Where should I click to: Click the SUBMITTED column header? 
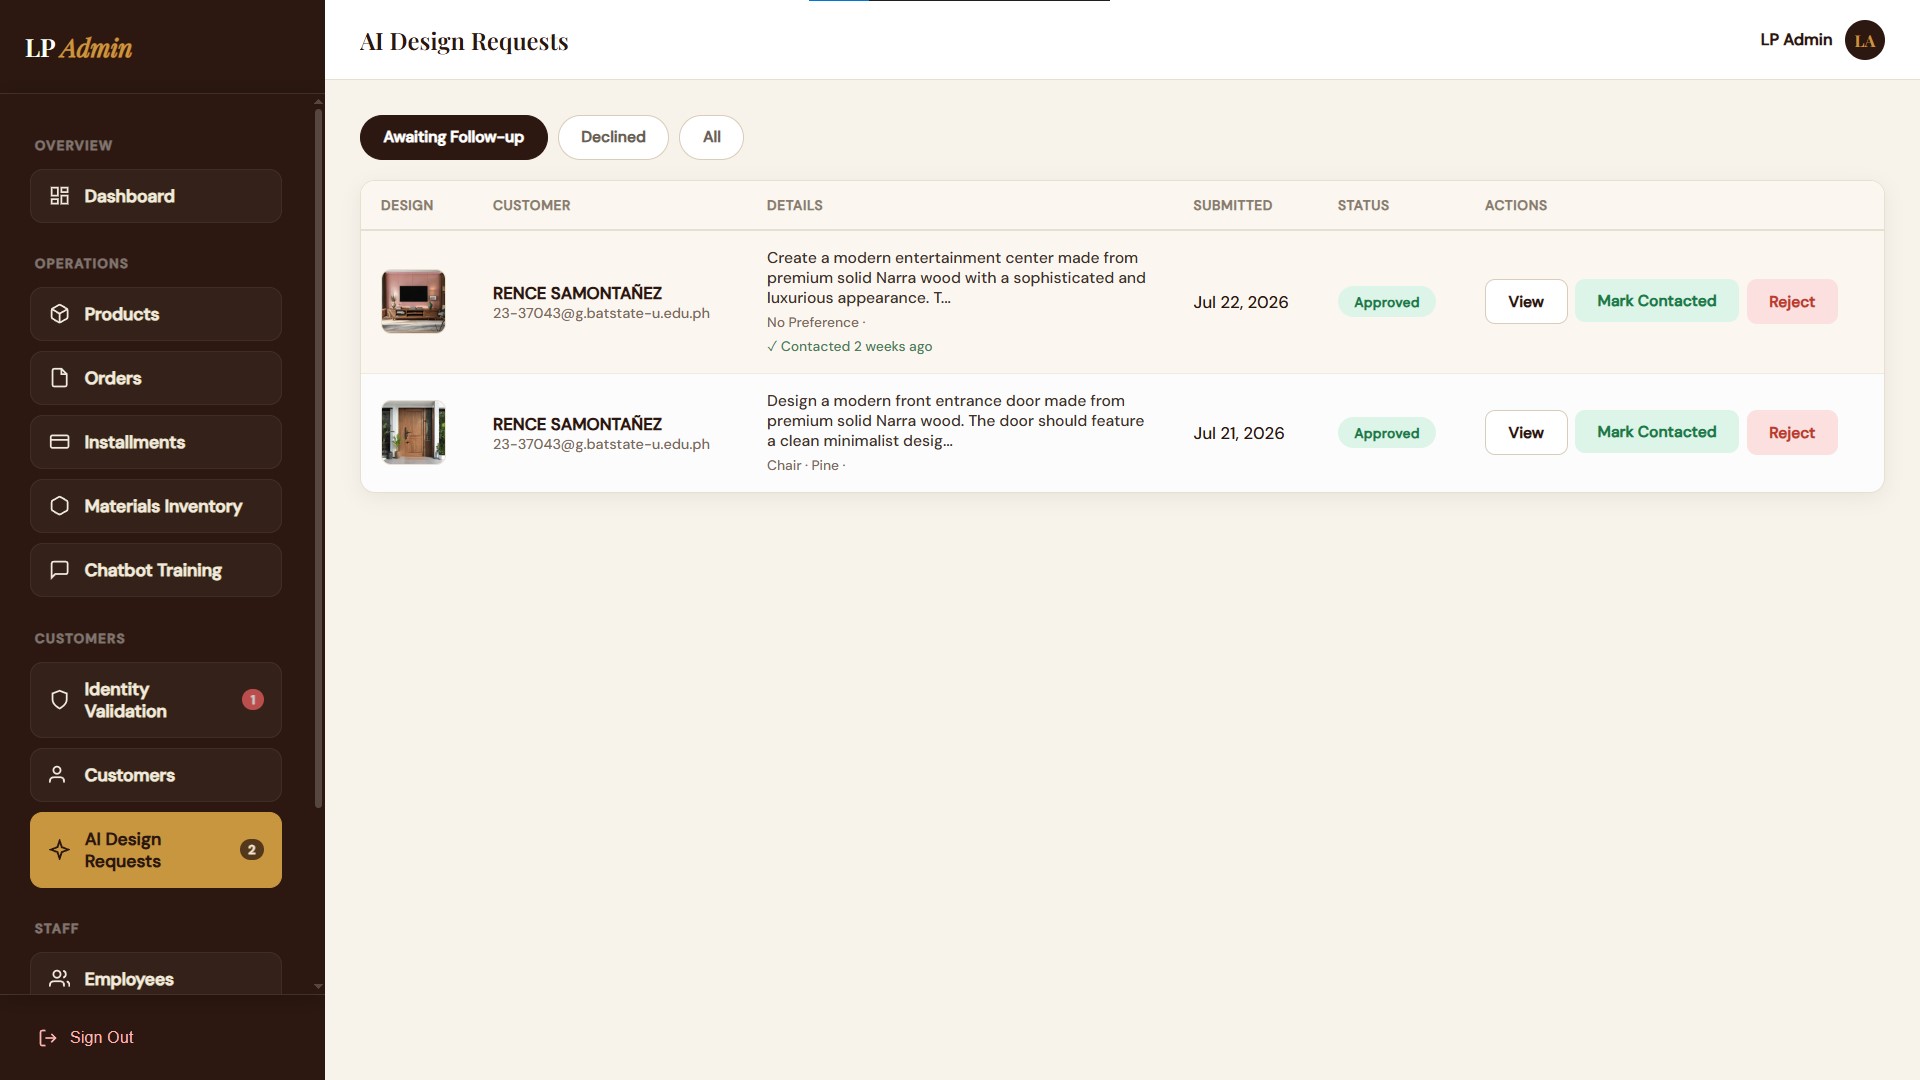[1232, 205]
